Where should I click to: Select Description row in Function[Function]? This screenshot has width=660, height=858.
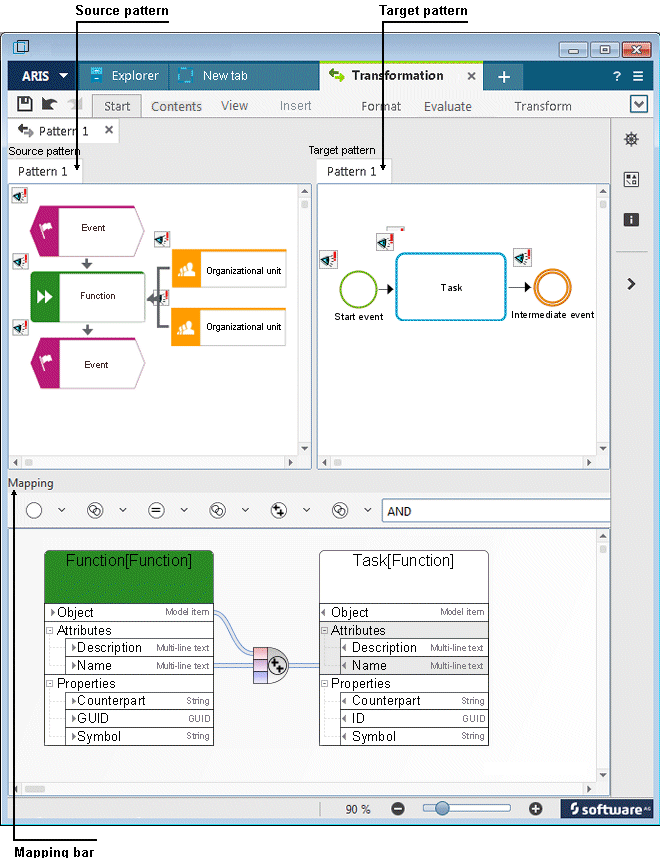pos(139,648)
